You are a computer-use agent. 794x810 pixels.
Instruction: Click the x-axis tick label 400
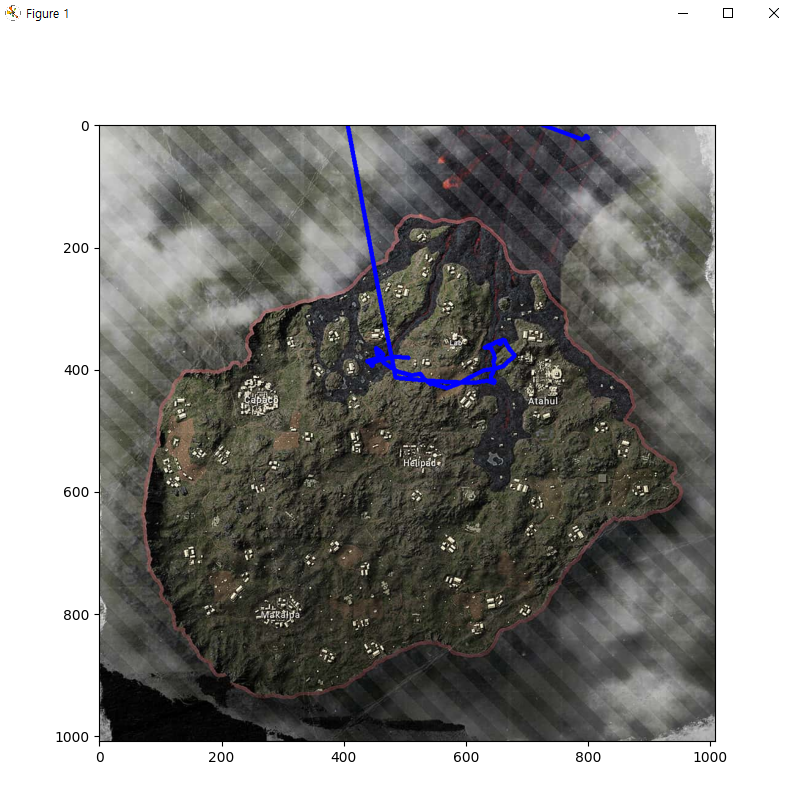[x=344, y=757]
